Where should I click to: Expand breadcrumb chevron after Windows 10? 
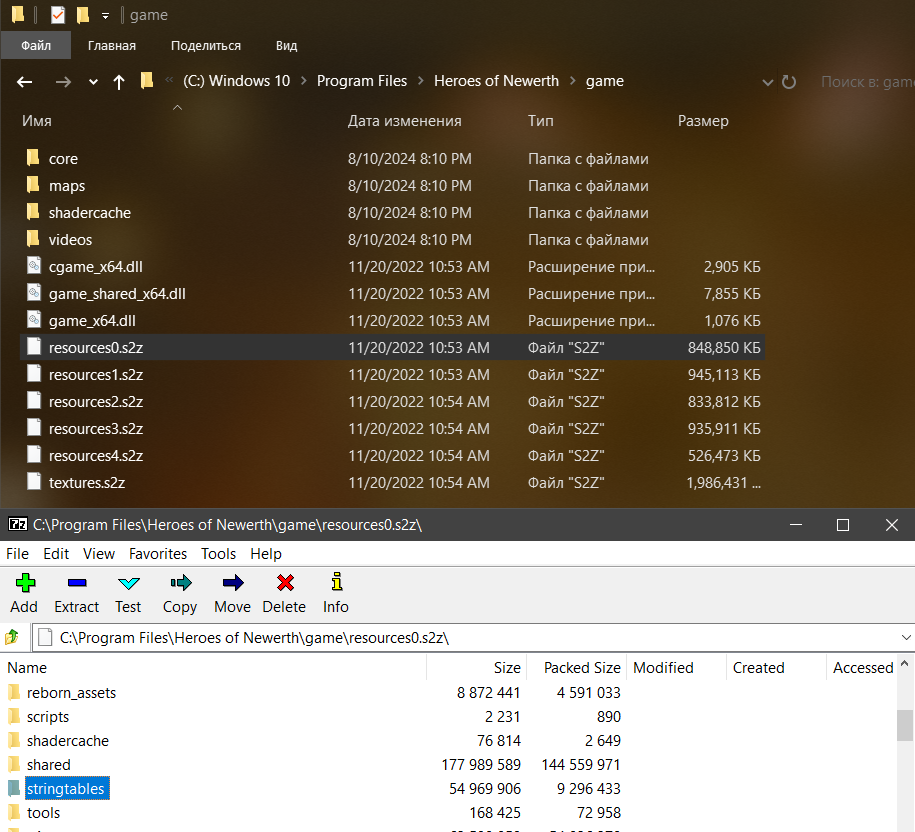point(303,81)
